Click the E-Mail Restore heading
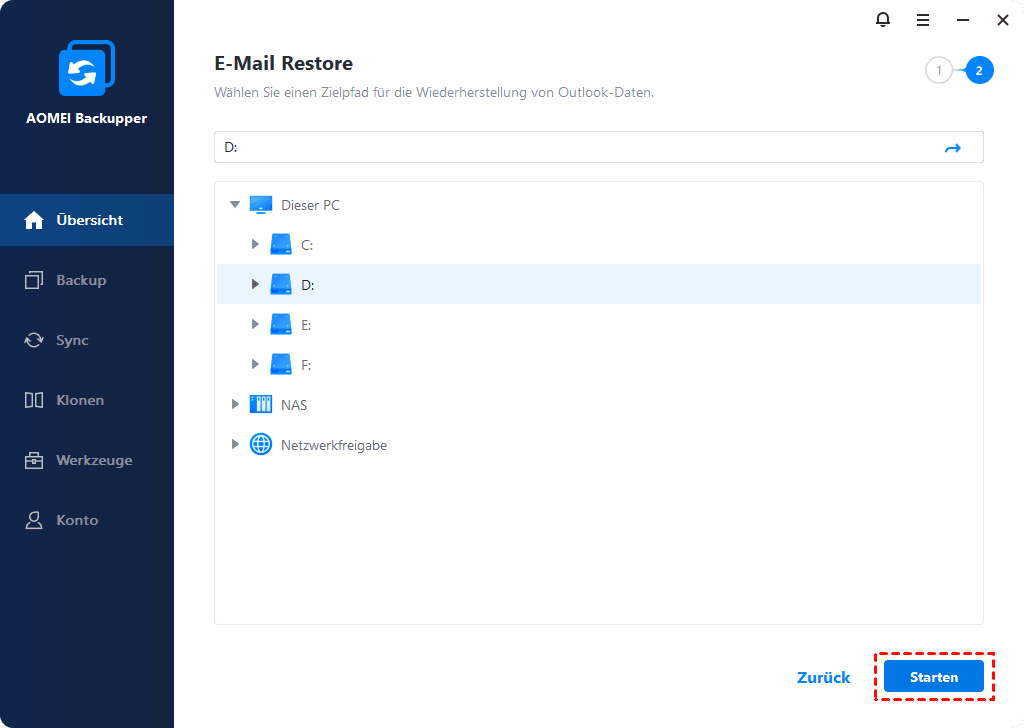Screen dimensions: 1024x728 point(283,63)
